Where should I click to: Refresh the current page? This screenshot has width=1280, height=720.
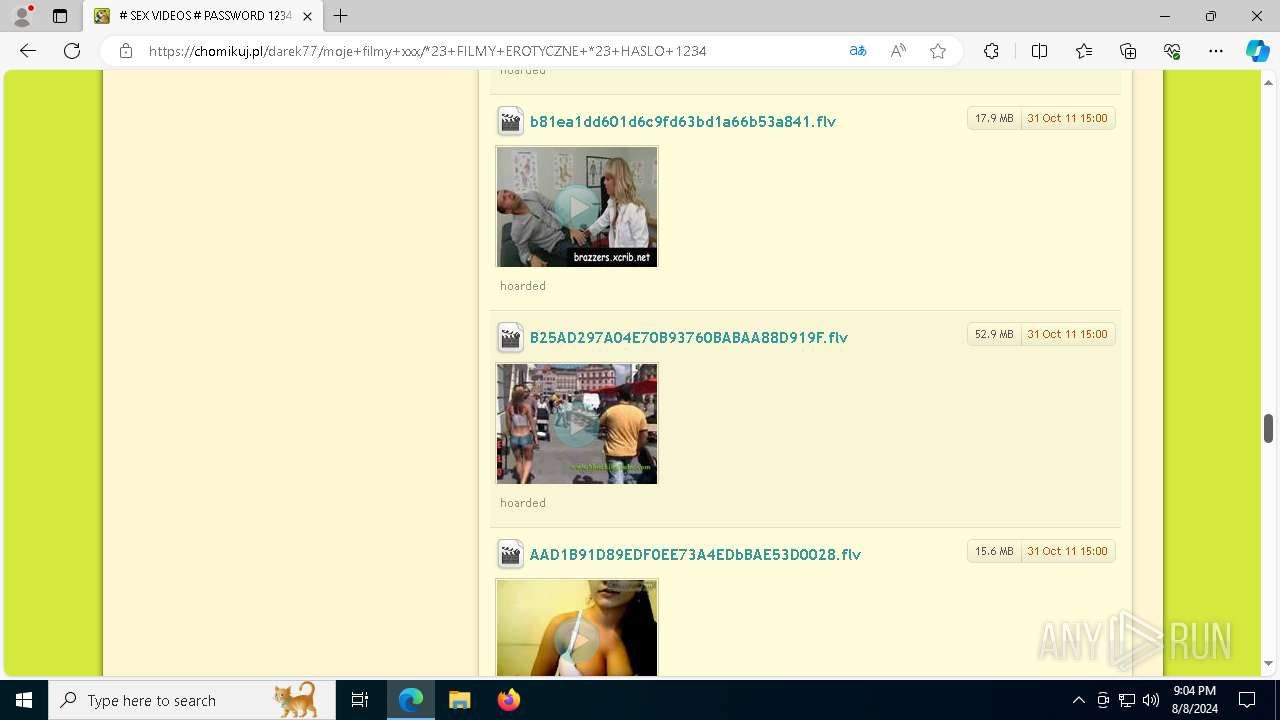(x=72, y=51)
